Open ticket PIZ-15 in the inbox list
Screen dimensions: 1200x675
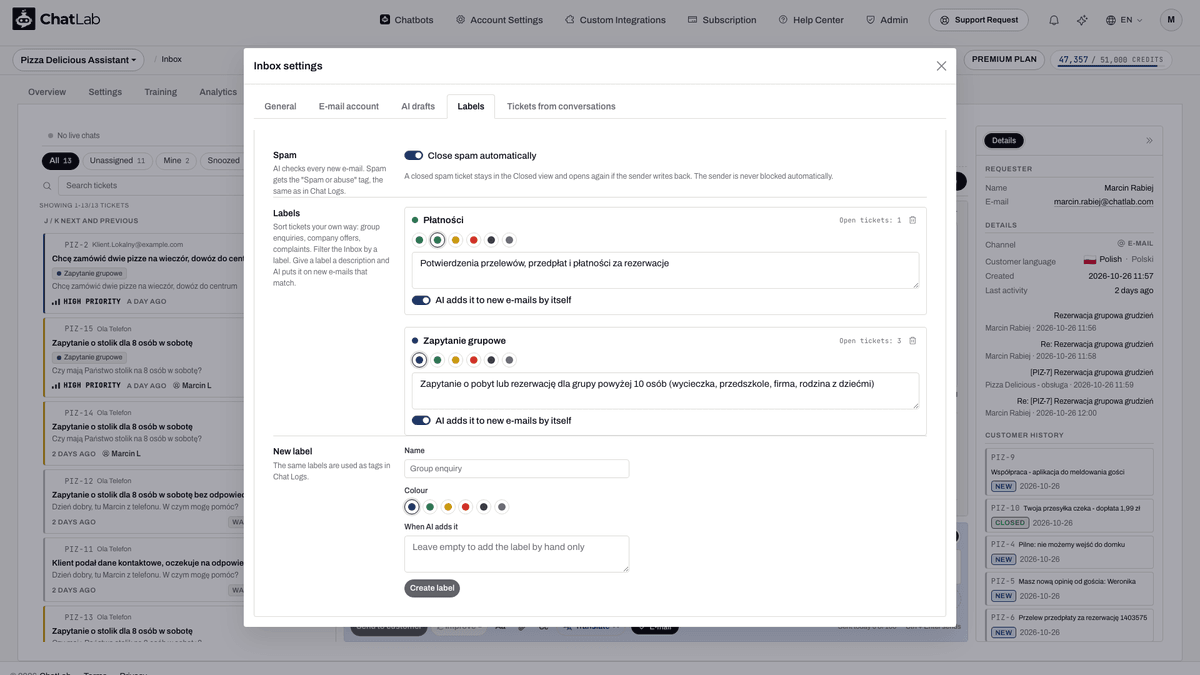pyautogui.click(x=144, y=357)
